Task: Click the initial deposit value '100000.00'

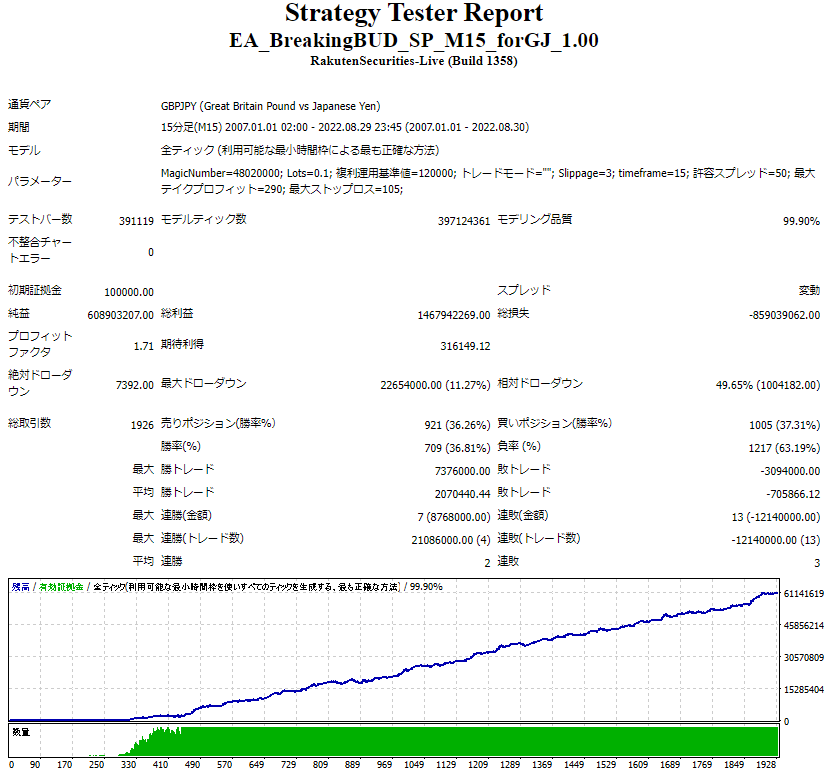Action: [129, 292]
